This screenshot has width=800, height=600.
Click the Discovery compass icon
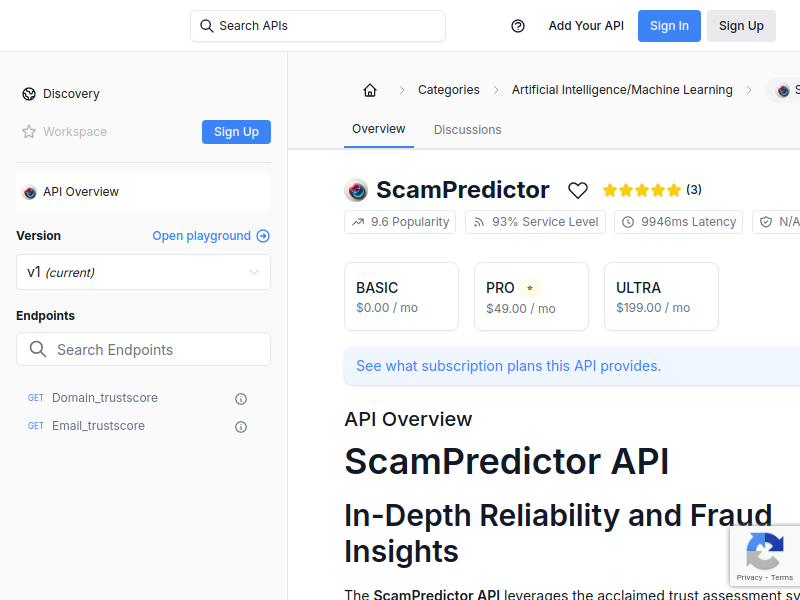tap(29, 94)
